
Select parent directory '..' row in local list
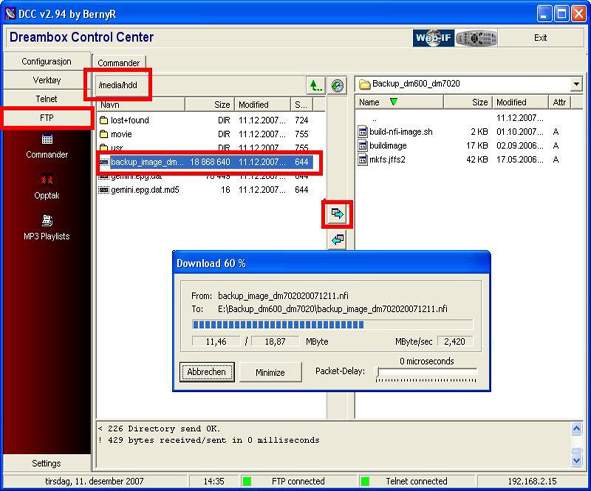pyautogui.click(x=464, y=118)
